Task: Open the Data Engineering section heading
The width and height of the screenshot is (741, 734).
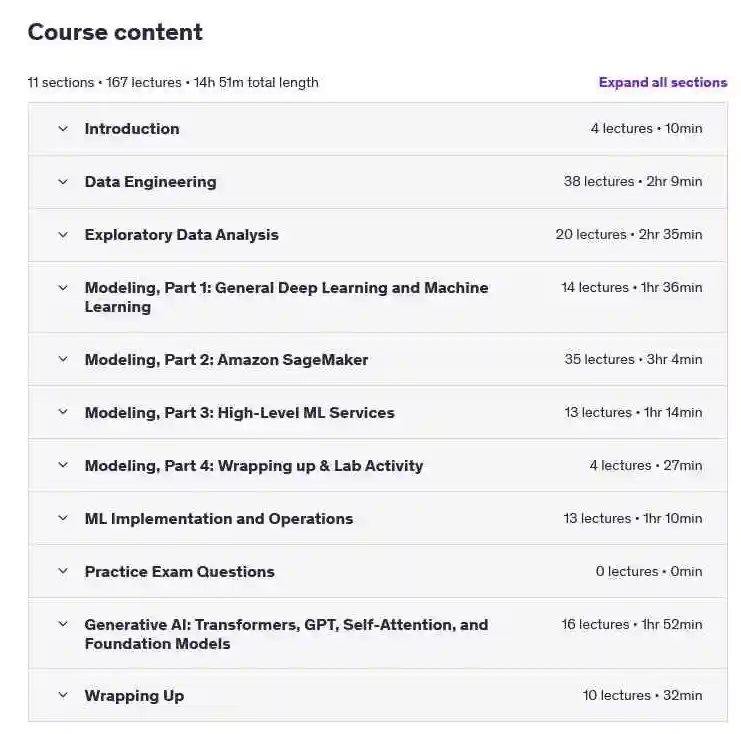Action: point(150,182)
